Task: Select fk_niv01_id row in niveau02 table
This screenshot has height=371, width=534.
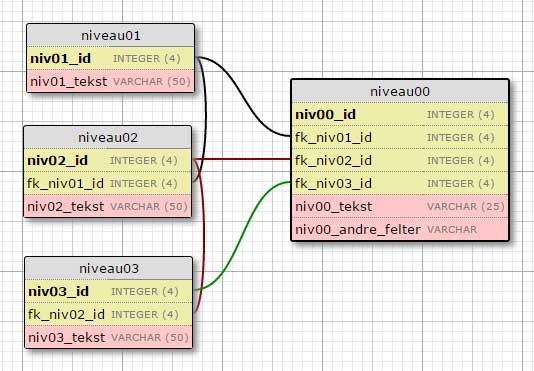Action: tap(108, 183)
